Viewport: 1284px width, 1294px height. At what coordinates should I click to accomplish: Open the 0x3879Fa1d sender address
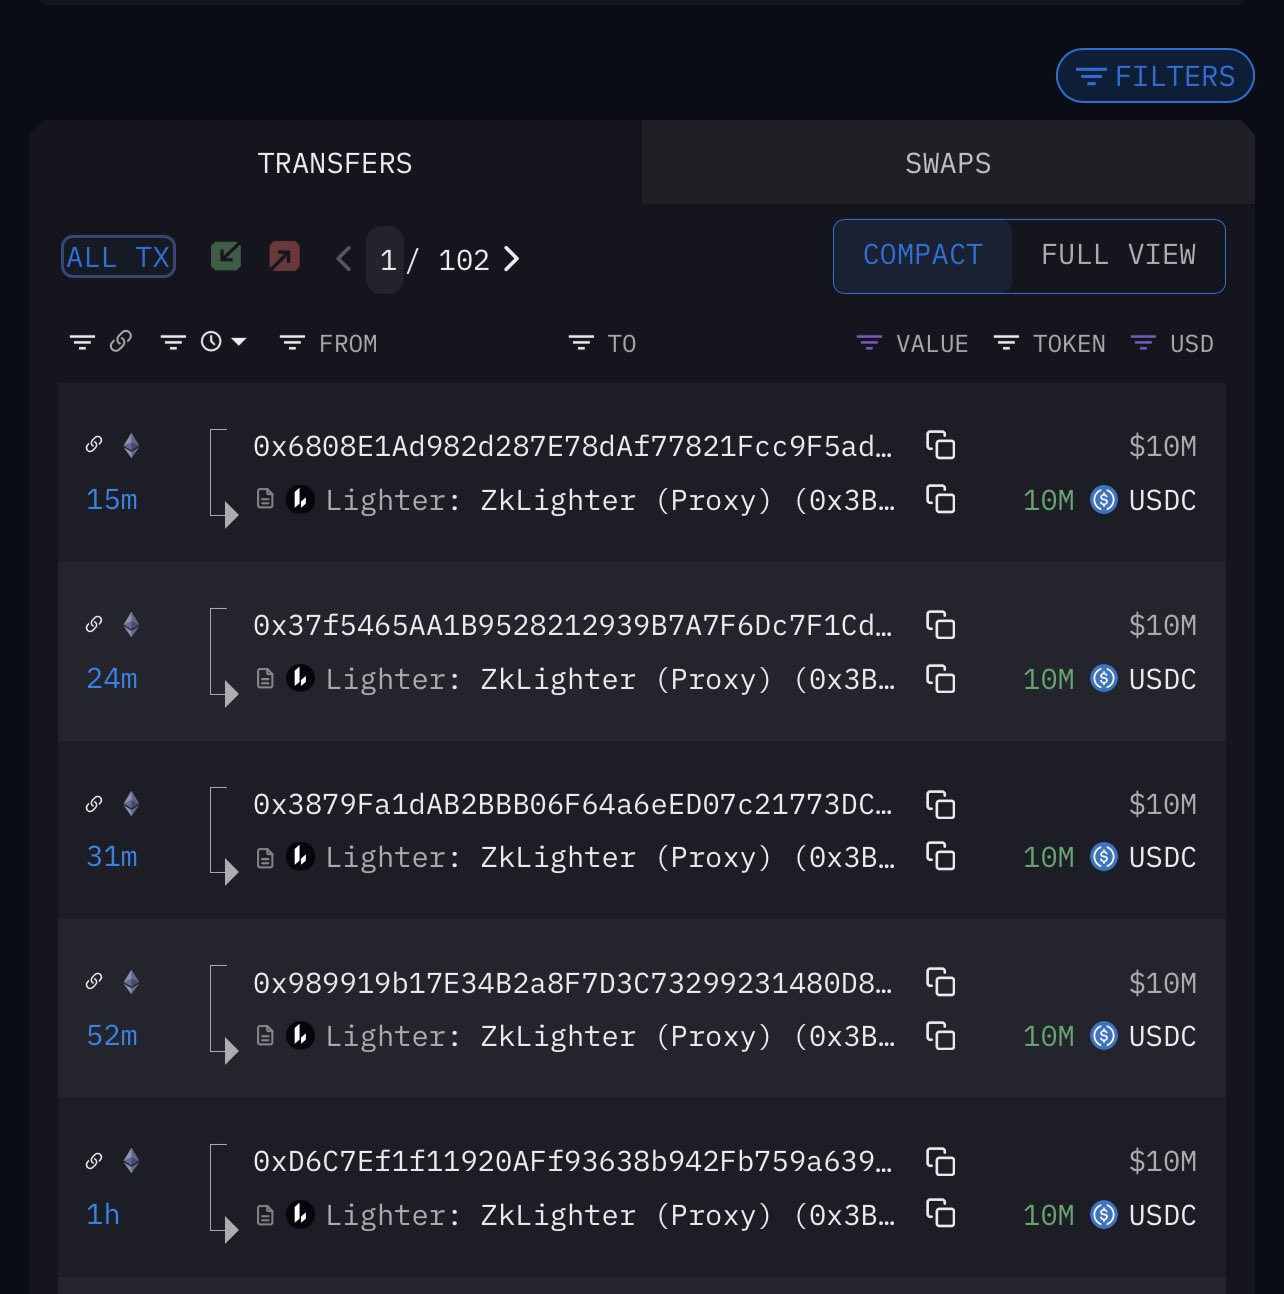572,804
